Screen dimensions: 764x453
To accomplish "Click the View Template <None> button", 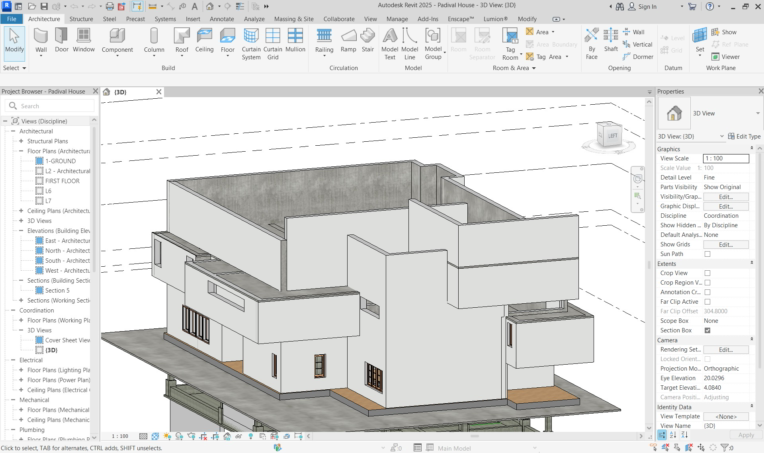I will (726, 416).
